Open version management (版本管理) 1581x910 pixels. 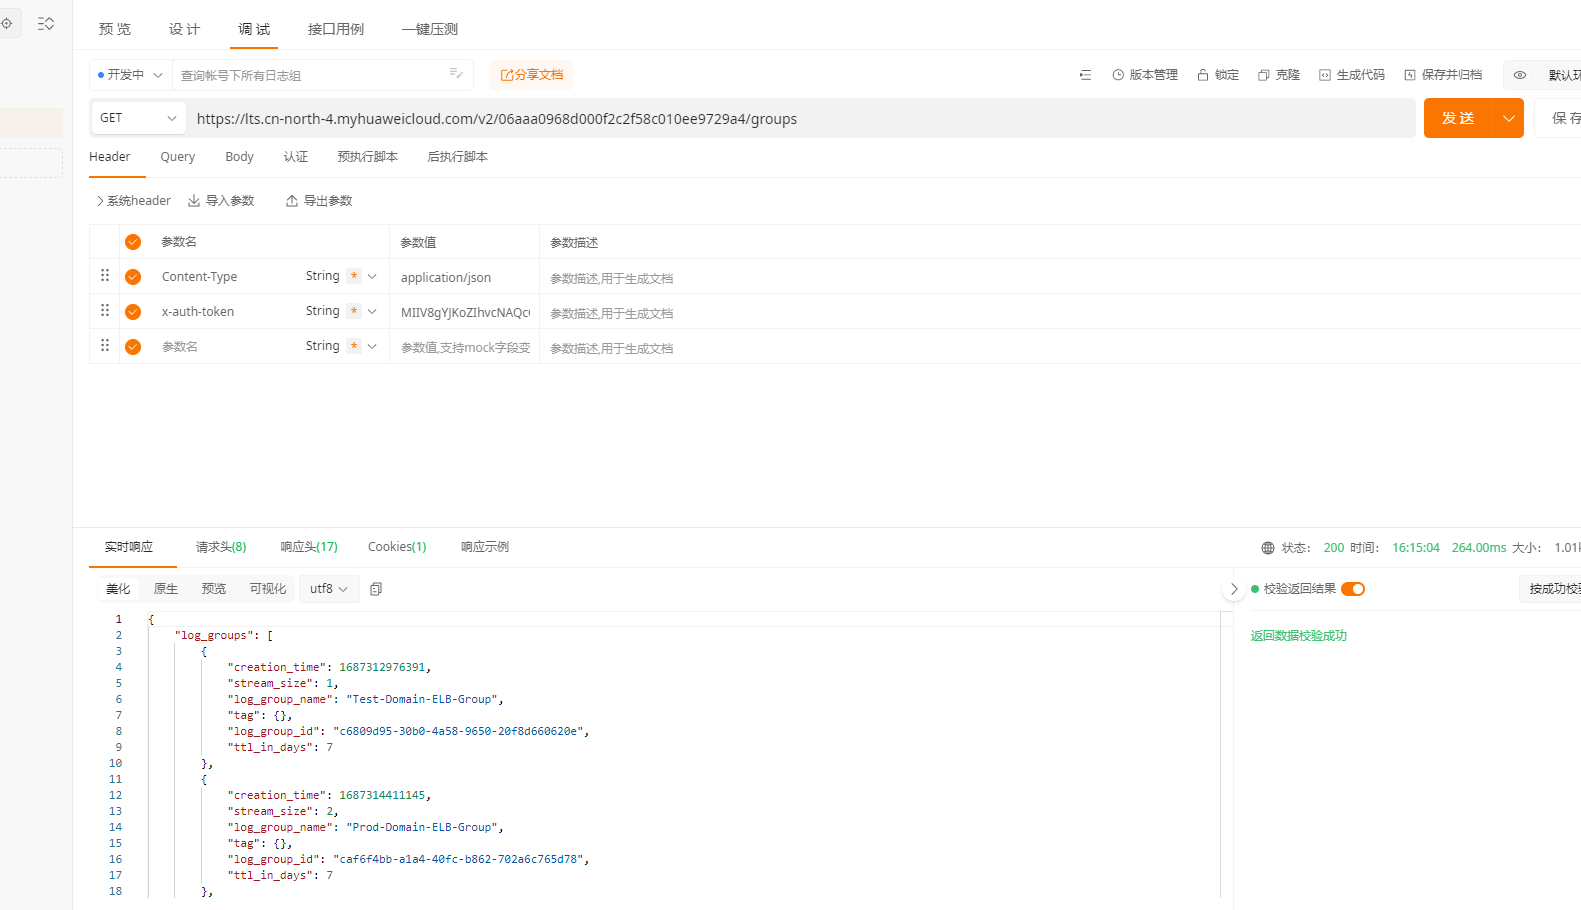(x=1145, y=75)
